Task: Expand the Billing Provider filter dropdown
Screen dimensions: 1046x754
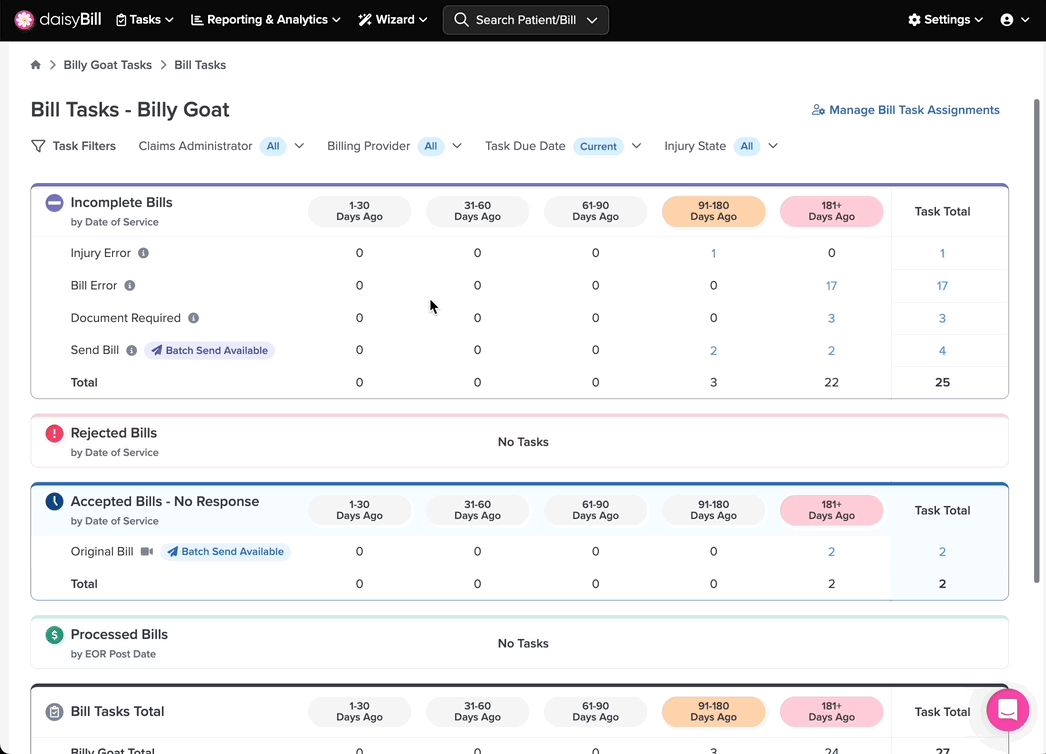Action: pyautogui.click(x=457, y=146)
